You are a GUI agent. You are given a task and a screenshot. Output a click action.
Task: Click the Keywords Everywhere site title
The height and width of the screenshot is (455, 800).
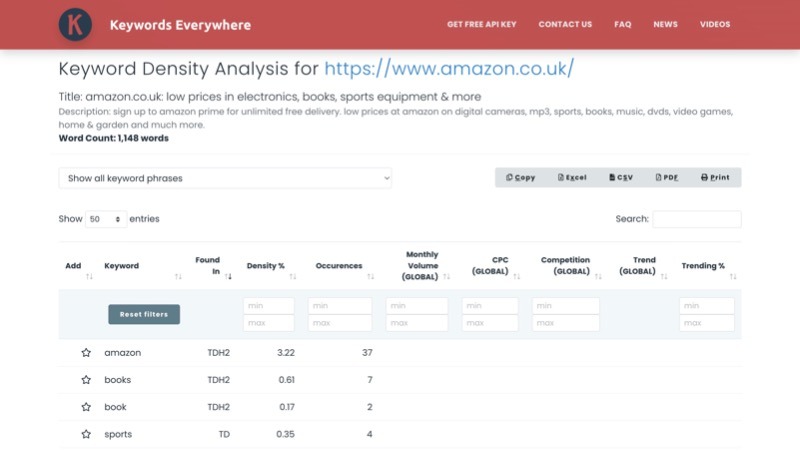(x=180, y=25)
